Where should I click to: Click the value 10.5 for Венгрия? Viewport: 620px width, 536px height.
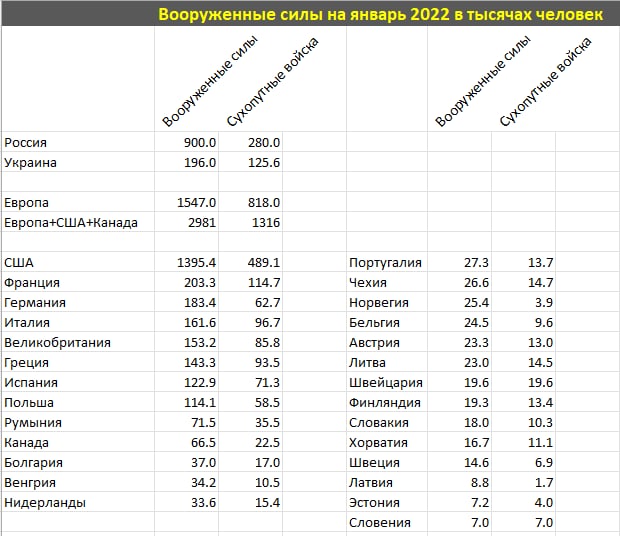(267, 483)
